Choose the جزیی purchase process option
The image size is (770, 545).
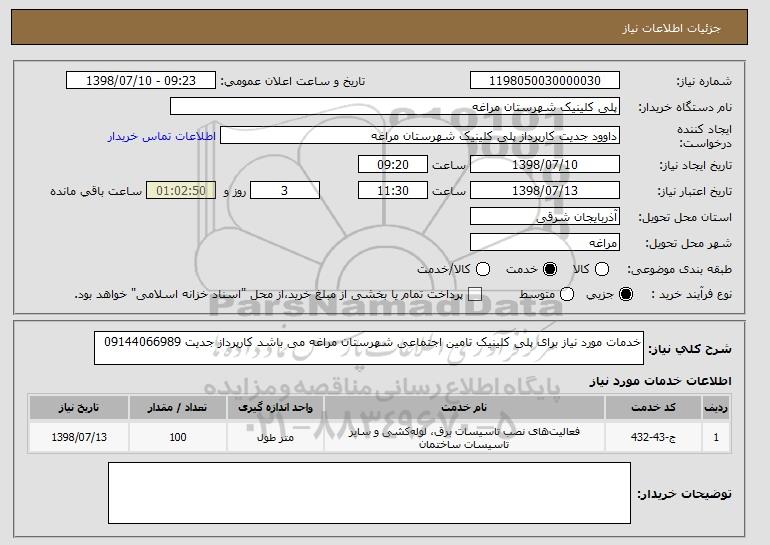point(626,295)
